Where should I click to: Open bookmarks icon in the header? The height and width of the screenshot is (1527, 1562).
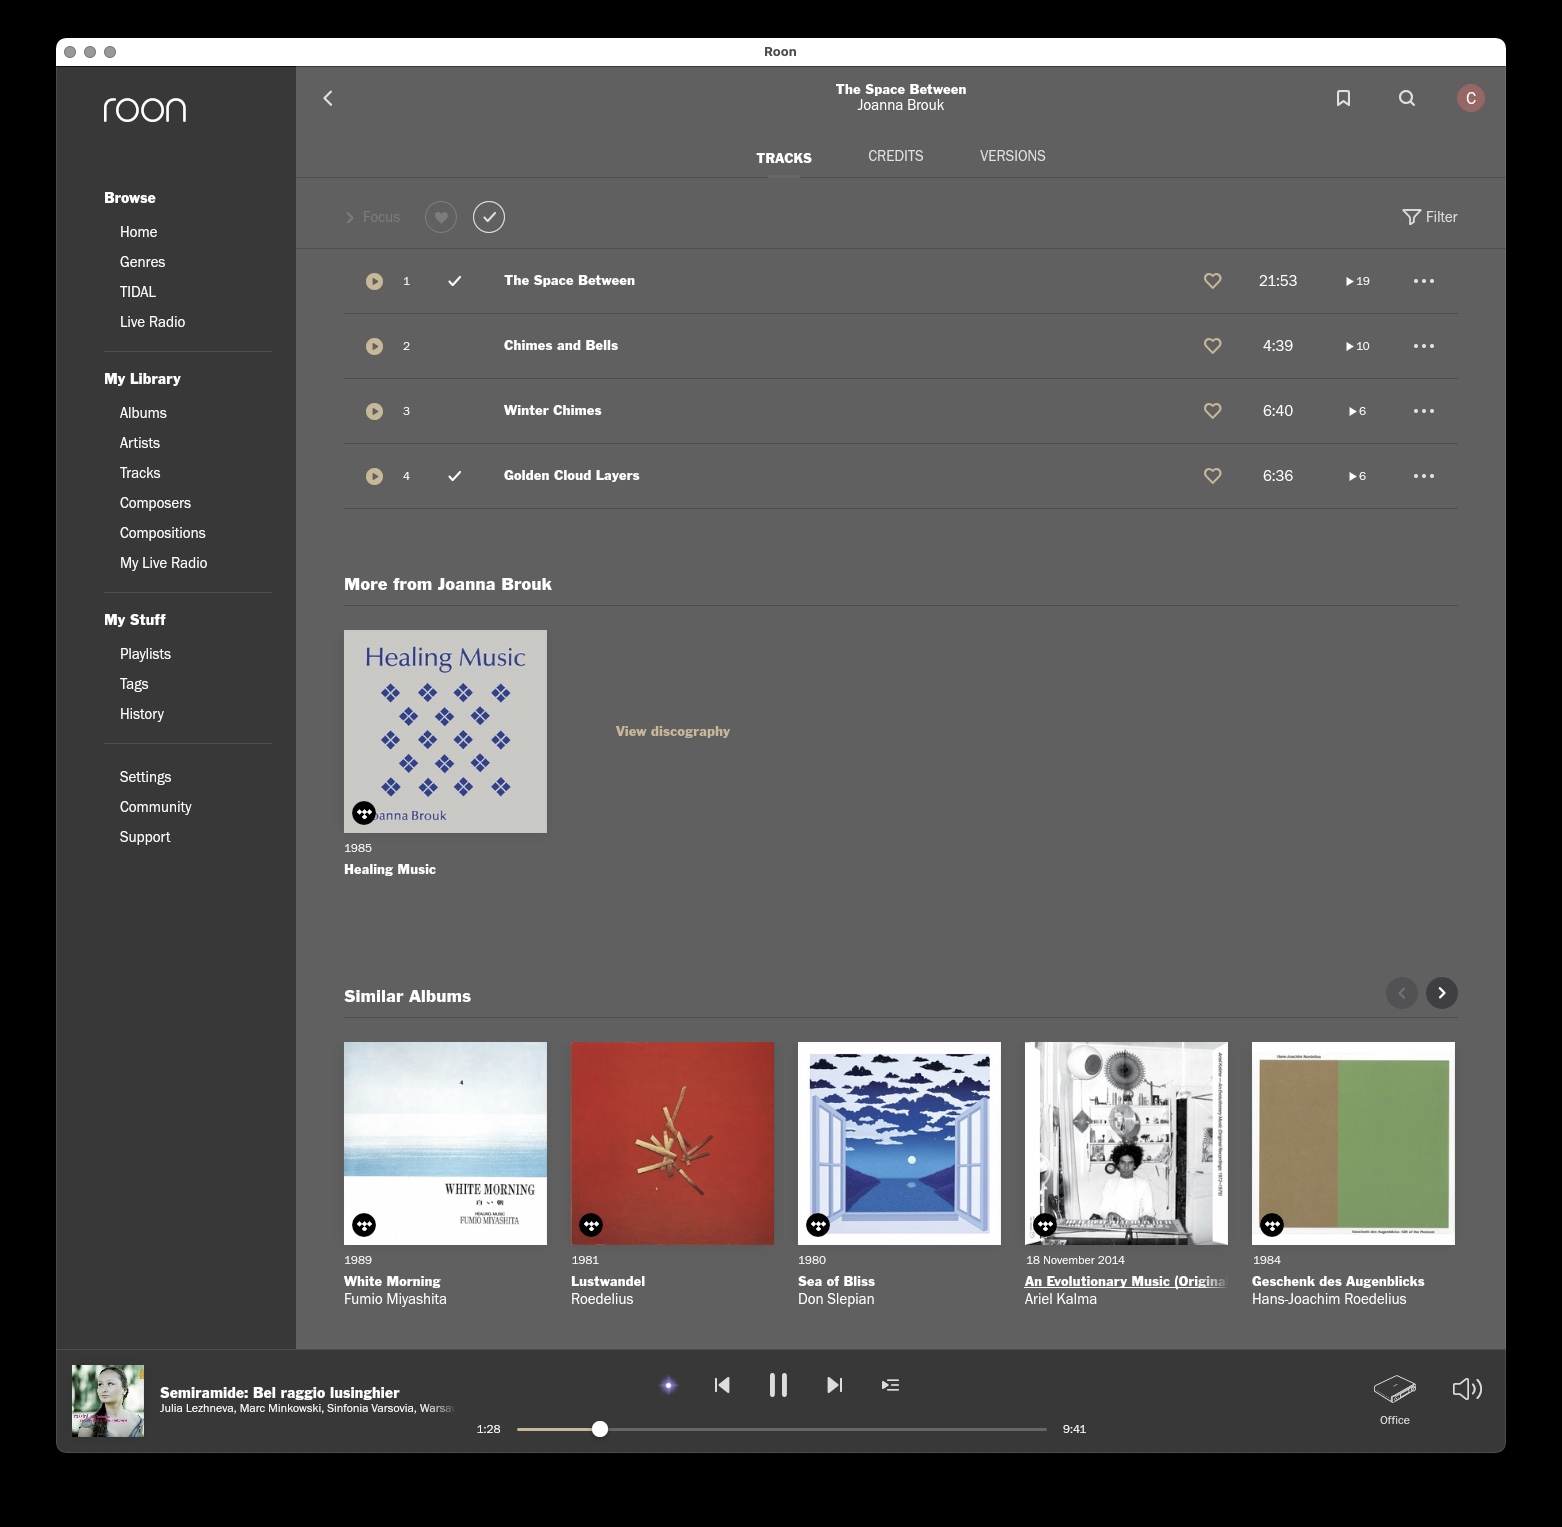point(1343,98)
